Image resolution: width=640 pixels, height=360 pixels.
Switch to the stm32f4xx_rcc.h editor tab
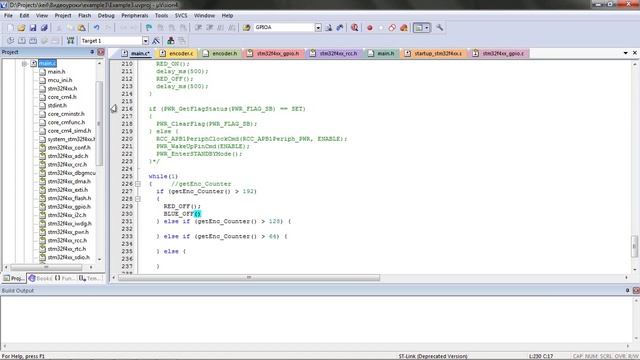pos(334,53)
